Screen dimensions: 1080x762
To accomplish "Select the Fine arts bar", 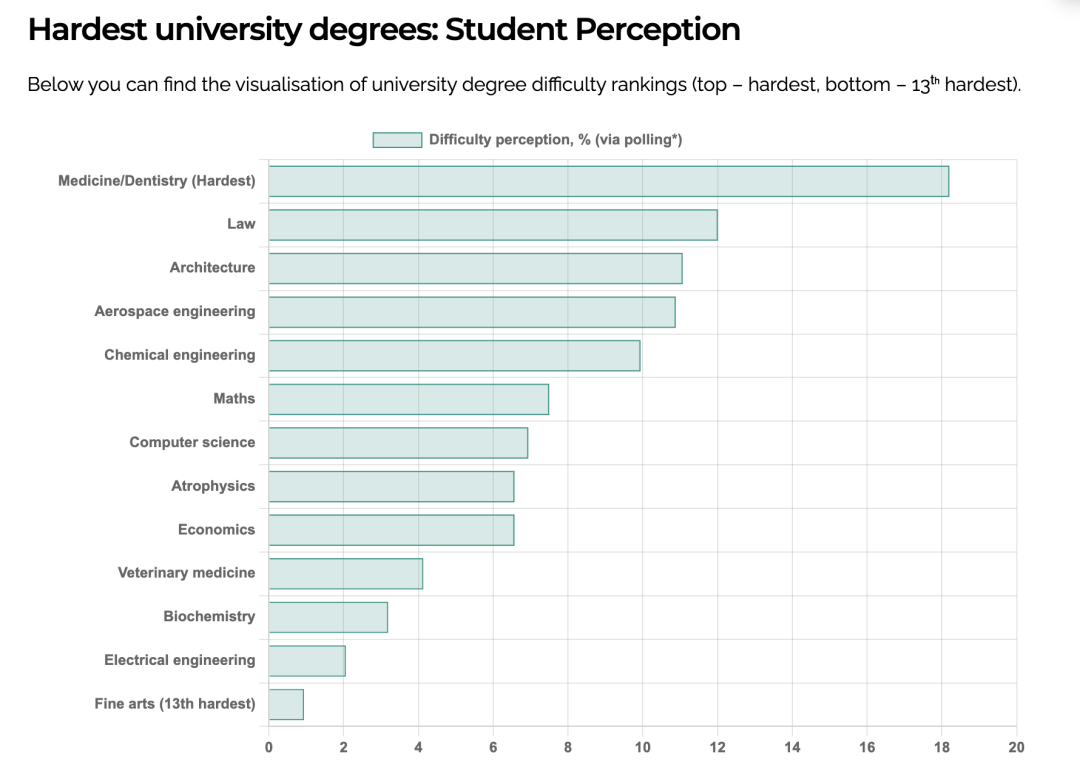I will pyautogui.click(x=286, y=704).
